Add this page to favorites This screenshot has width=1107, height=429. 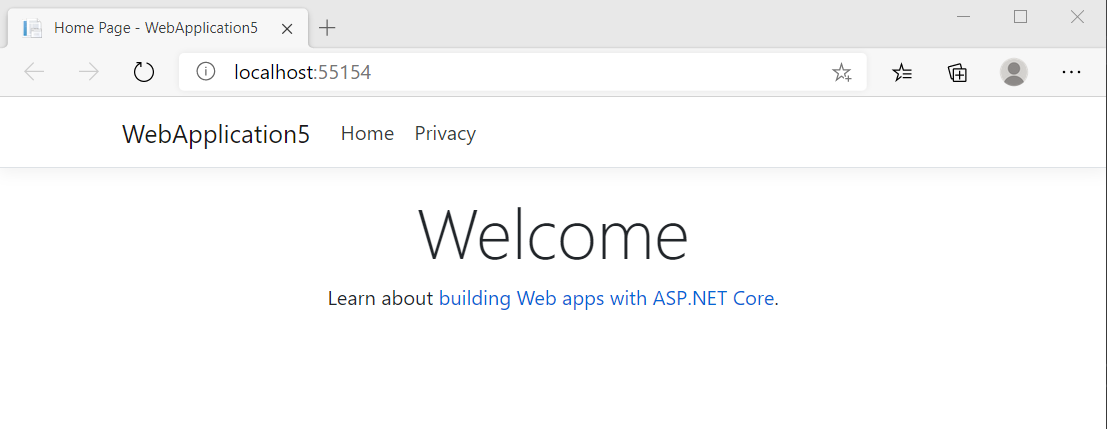tap(842, 72)
